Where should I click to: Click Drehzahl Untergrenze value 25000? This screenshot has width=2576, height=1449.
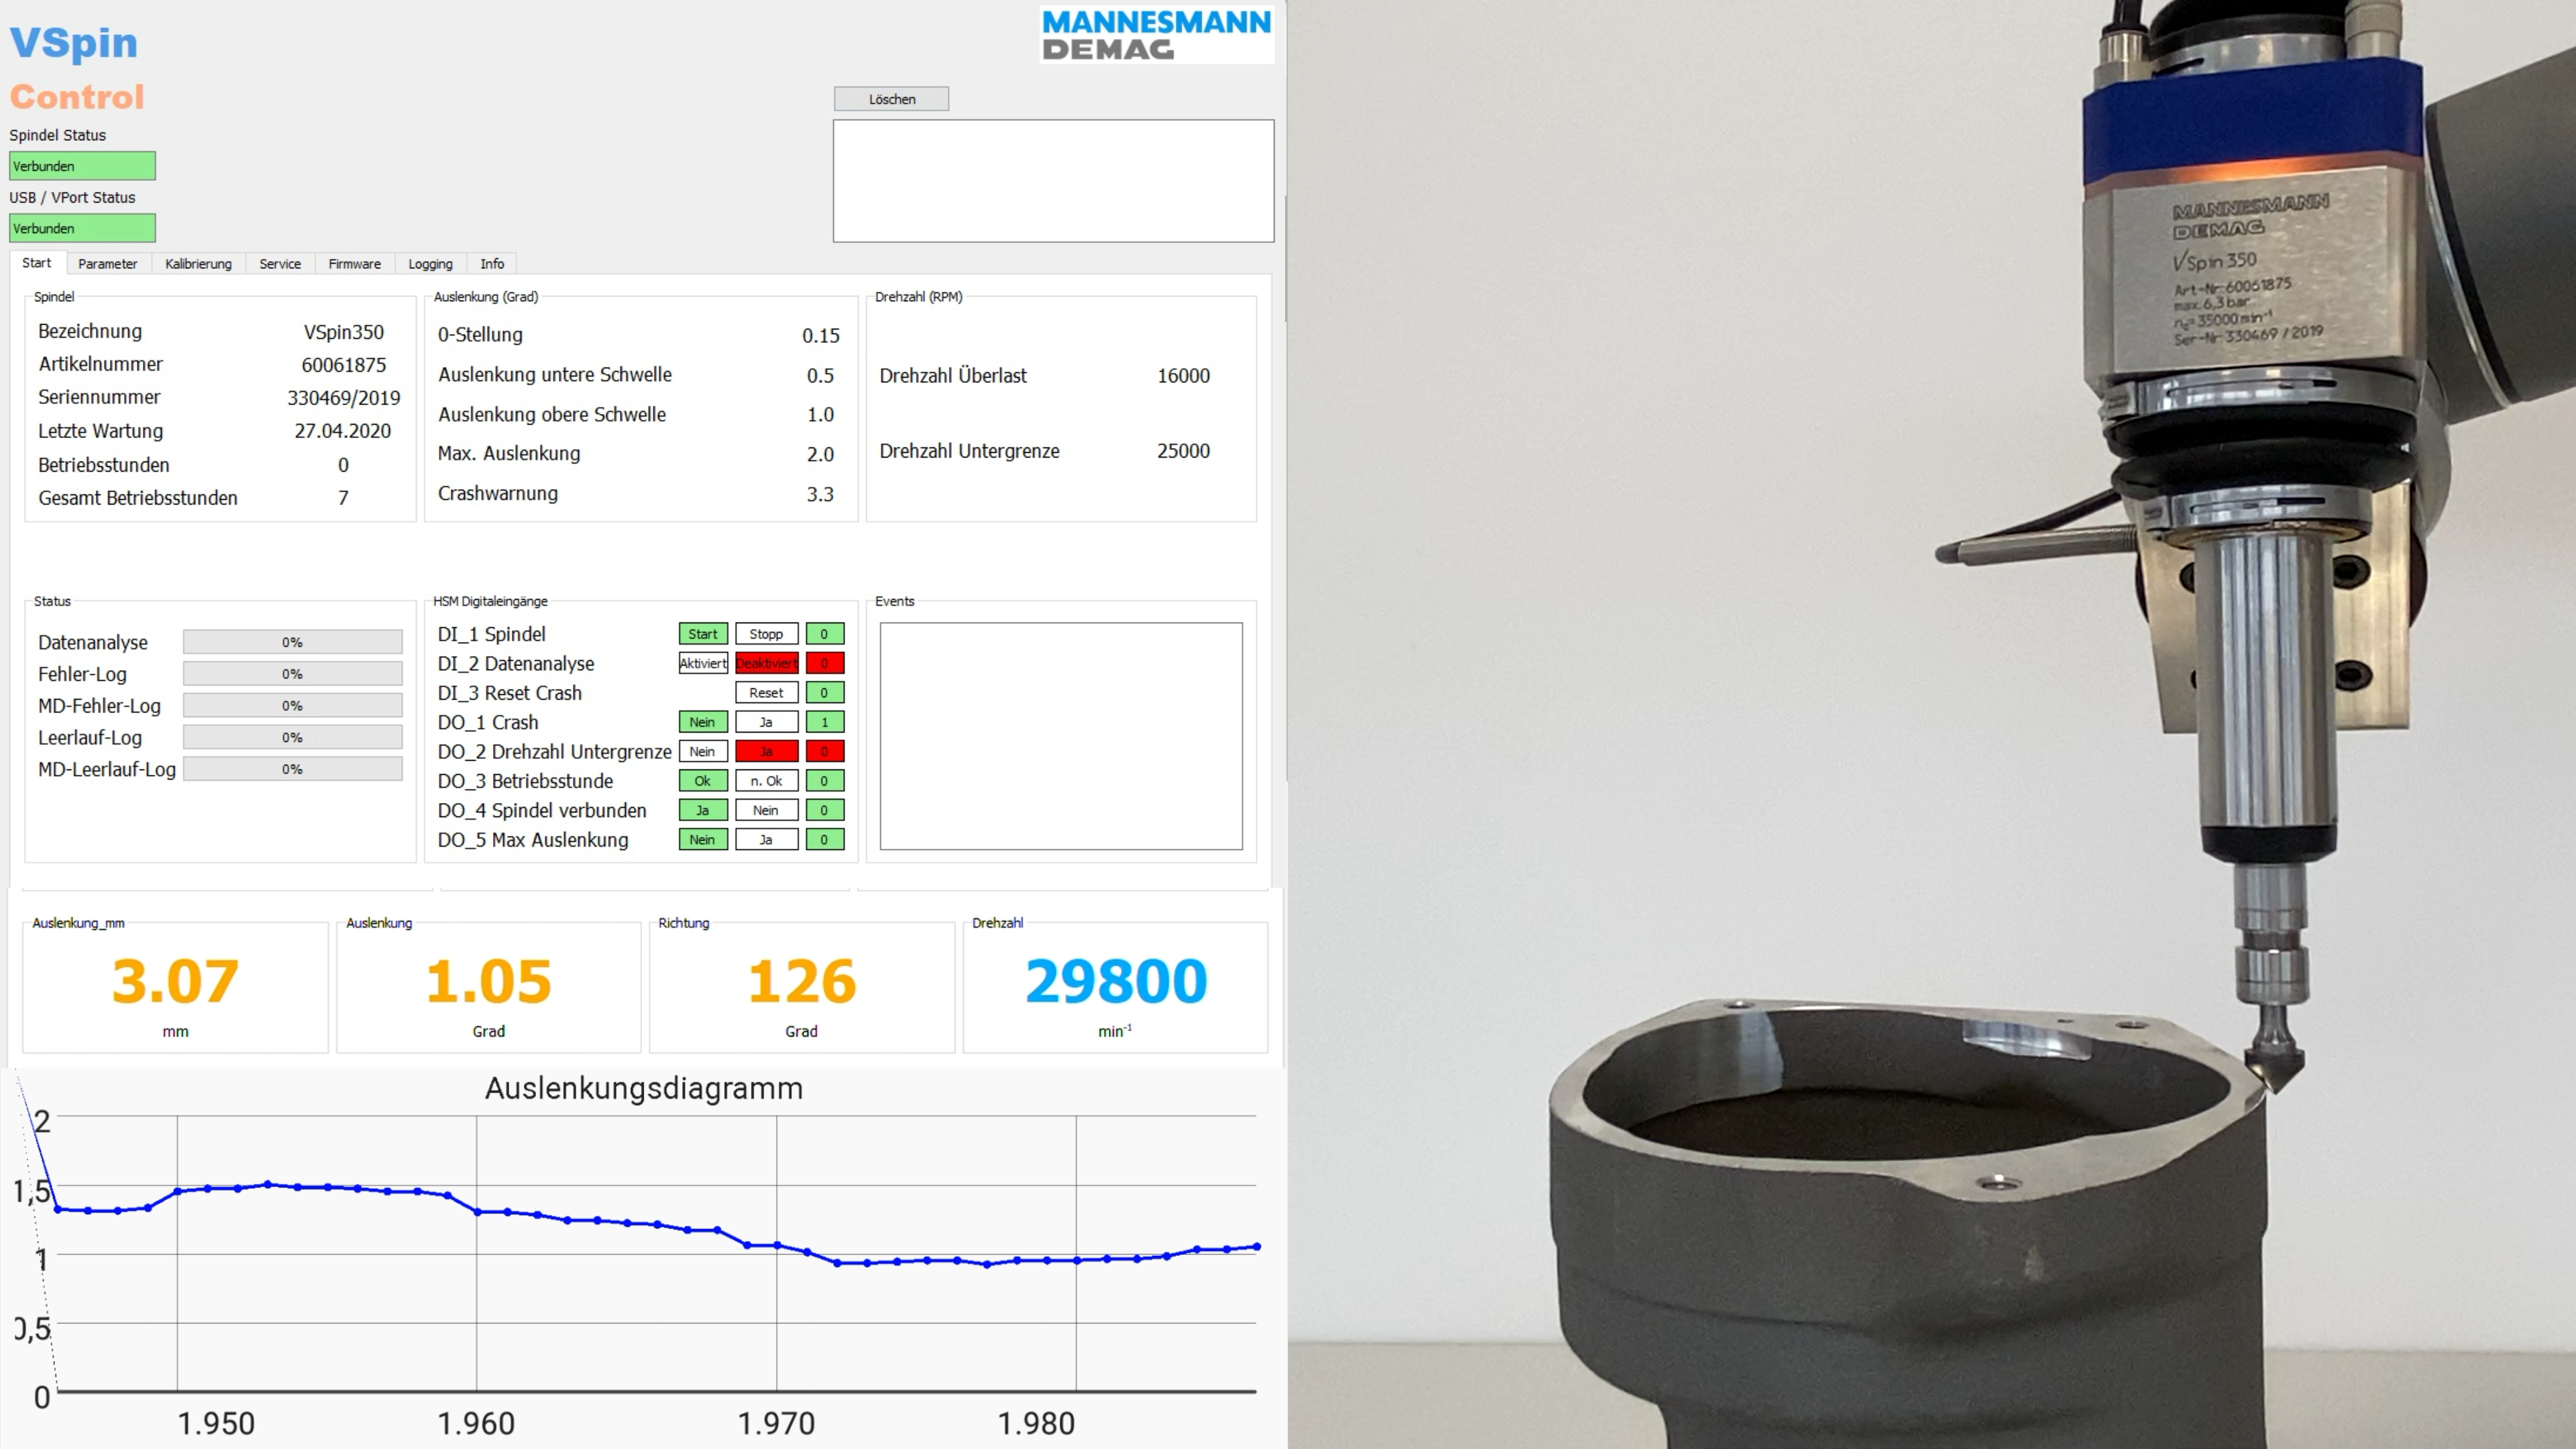[1184, 451]
